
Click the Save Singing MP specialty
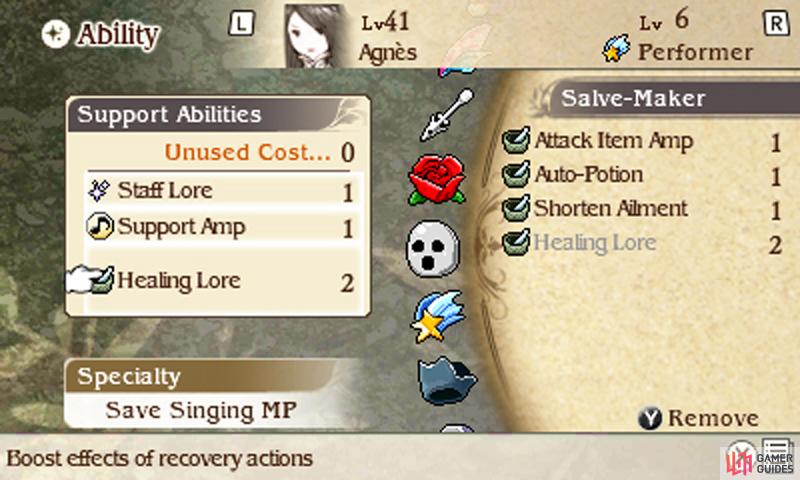pyautogui.click(x=201, y=411)
